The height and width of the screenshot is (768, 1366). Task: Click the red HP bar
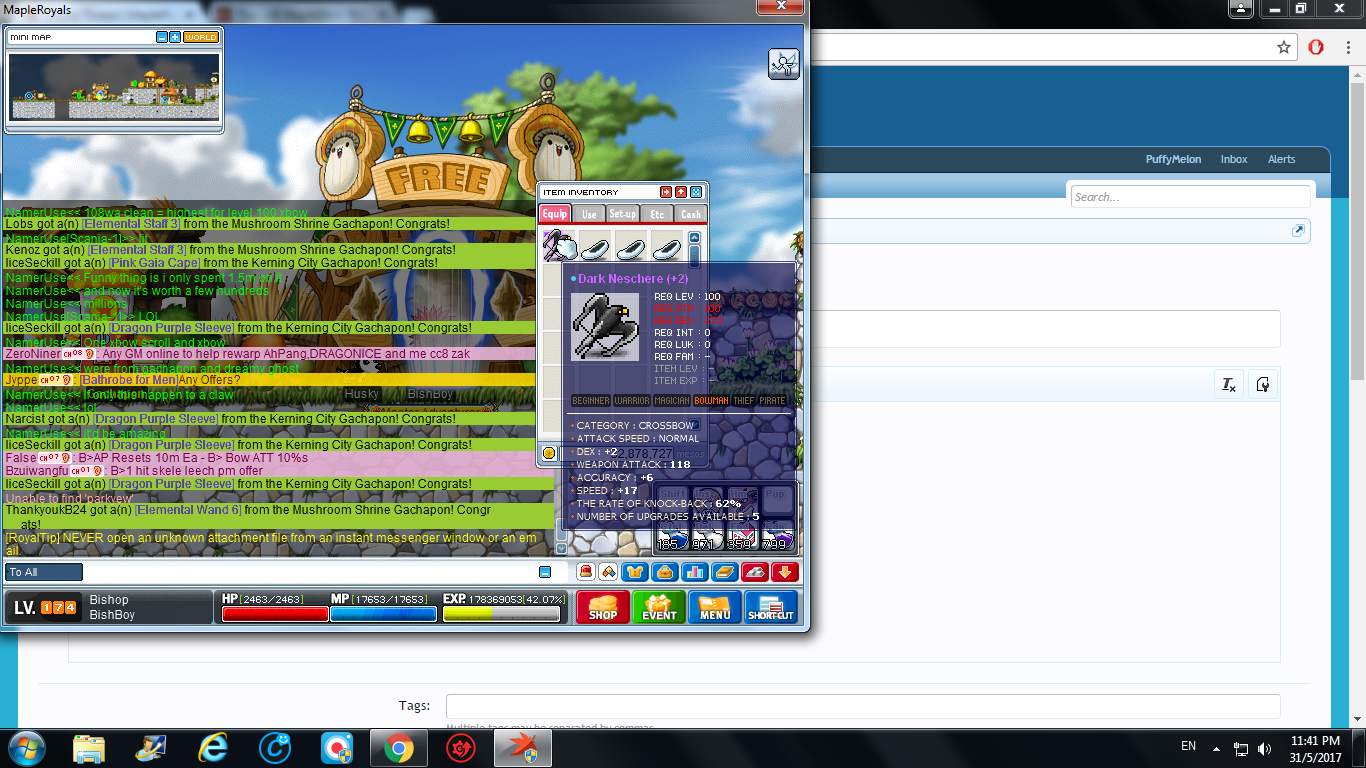coord(275,614)
